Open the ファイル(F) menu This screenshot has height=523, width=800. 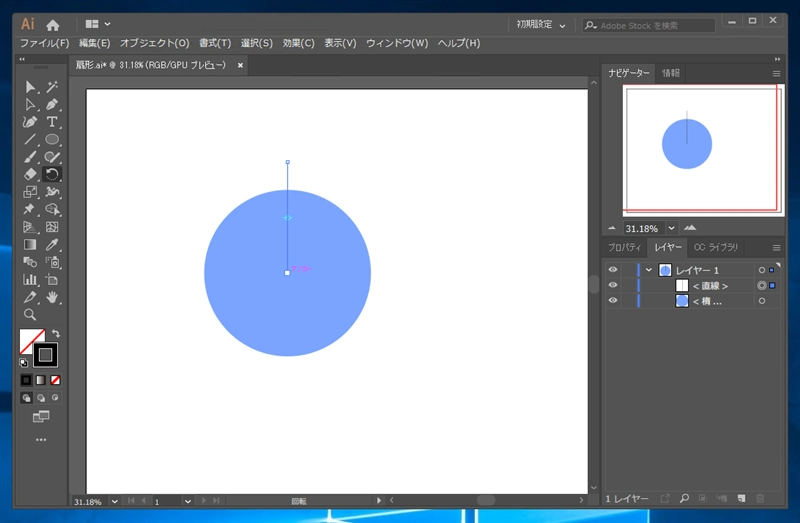coord(44,43)
